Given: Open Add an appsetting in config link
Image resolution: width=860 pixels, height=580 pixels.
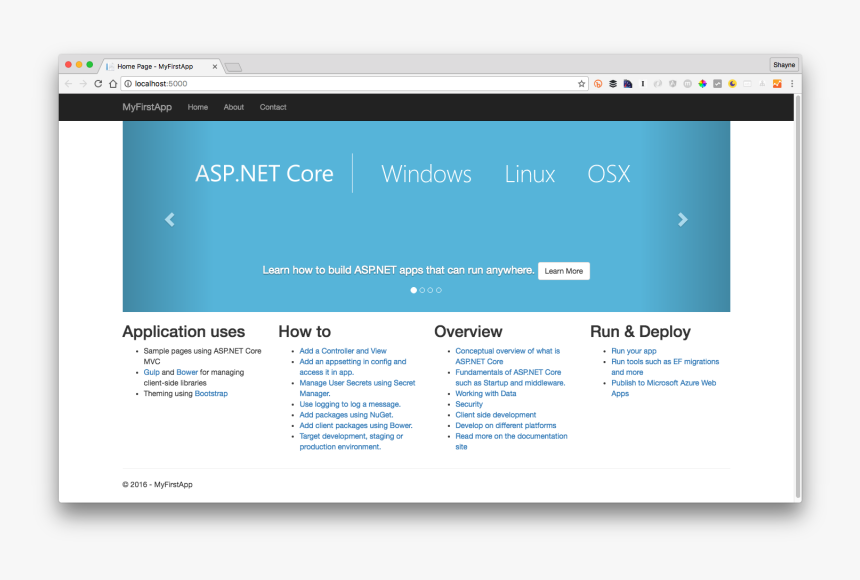Looking at the screenshot, I should [x=353, y=367].
